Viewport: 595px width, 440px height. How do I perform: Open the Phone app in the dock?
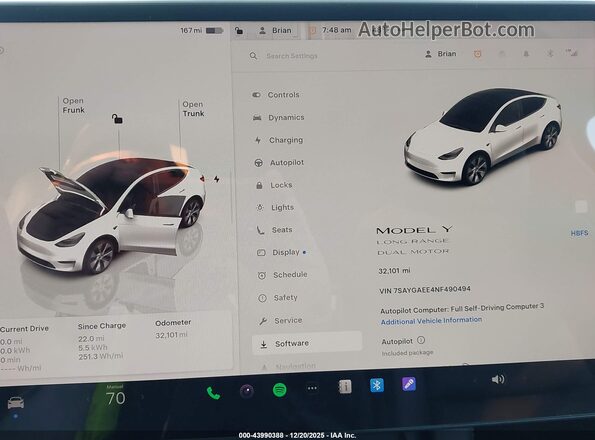(x=213, y=393)
